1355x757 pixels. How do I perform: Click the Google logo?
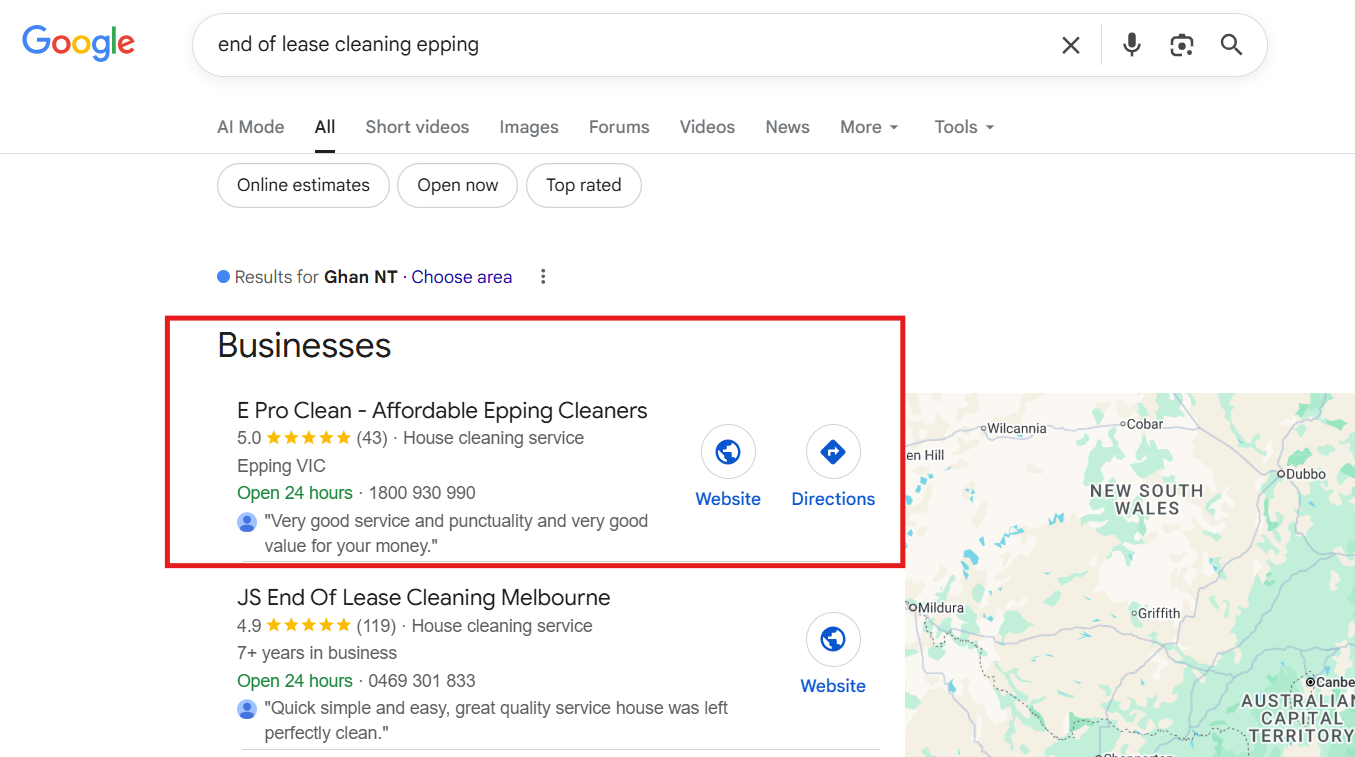(78, 43)
